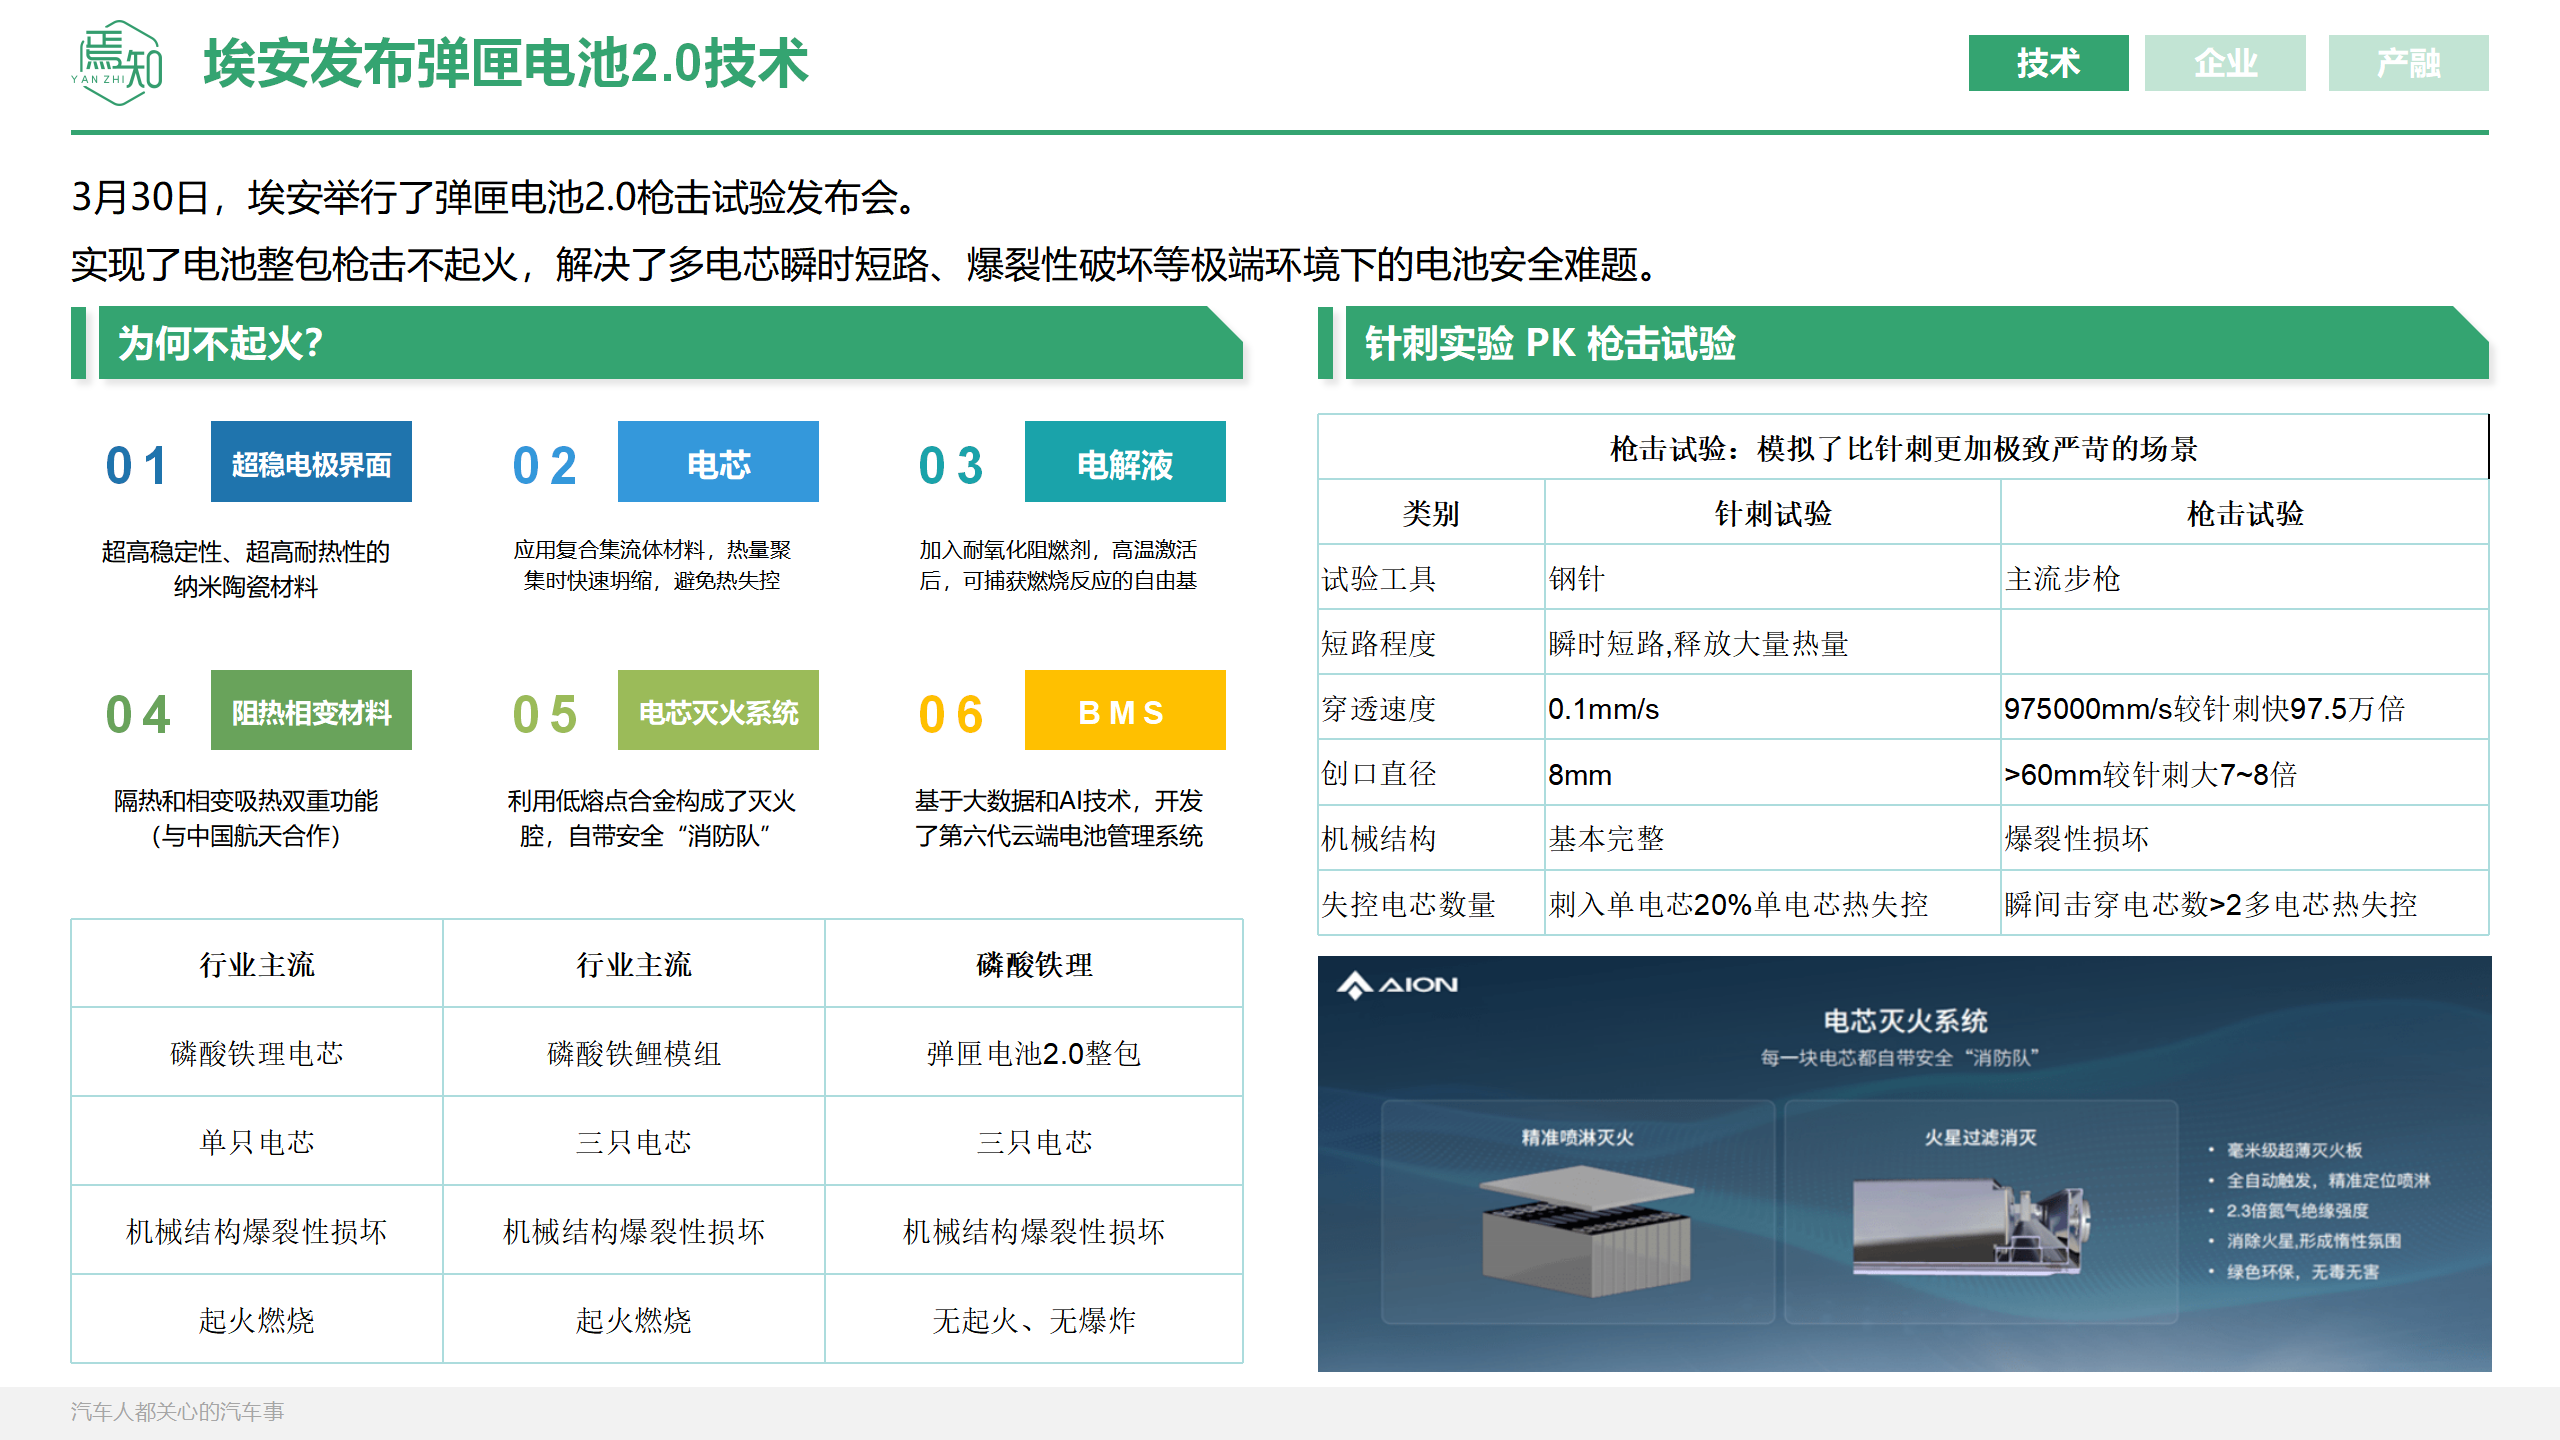Click the 电解液 teal label box

coord(1125,461)
